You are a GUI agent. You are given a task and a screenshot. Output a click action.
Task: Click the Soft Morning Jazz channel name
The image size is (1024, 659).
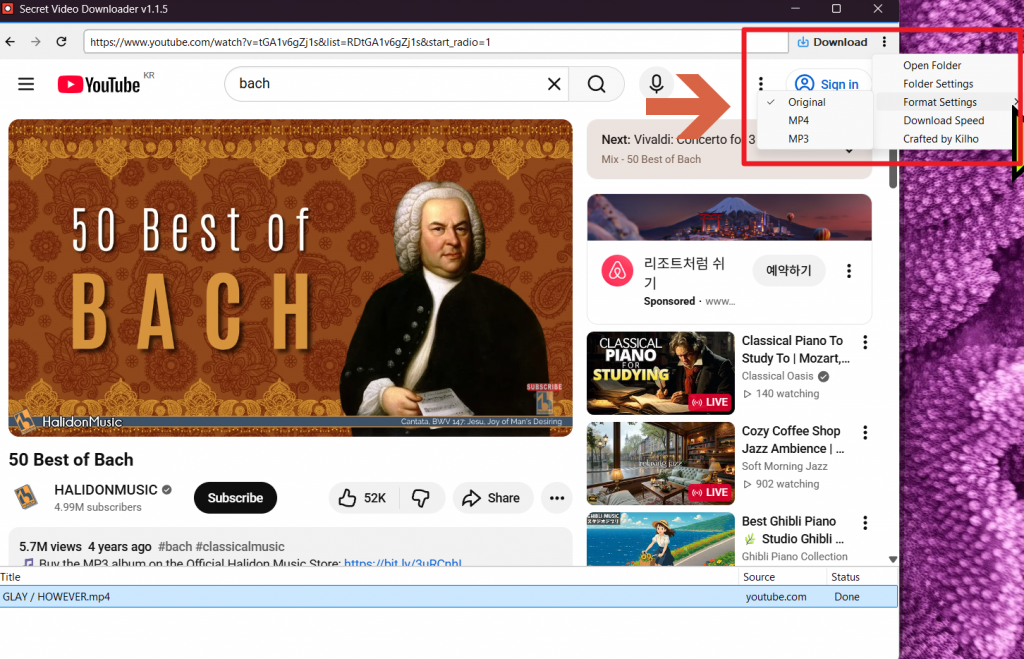click(x=784, y=466)
